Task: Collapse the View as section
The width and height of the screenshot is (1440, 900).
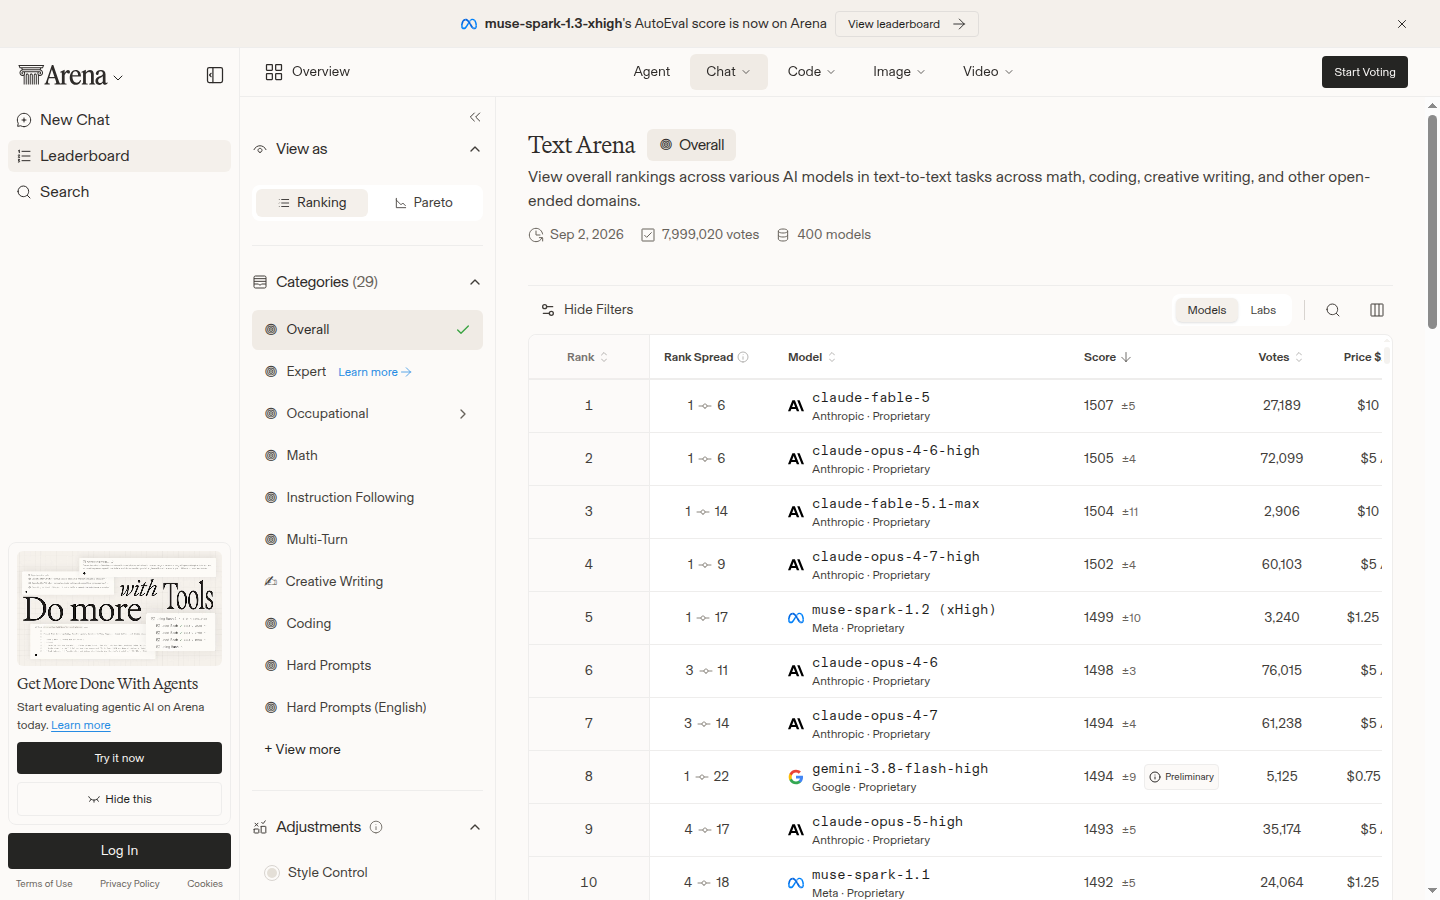Action: 475,150
